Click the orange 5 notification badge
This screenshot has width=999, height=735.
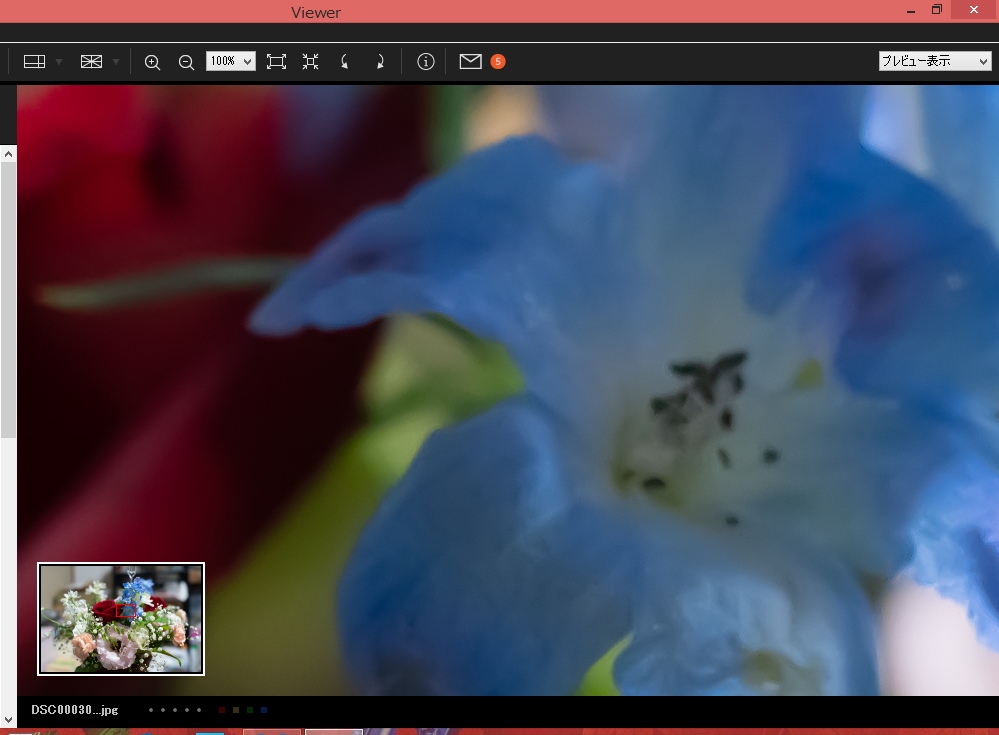click(x=498, y=61)
